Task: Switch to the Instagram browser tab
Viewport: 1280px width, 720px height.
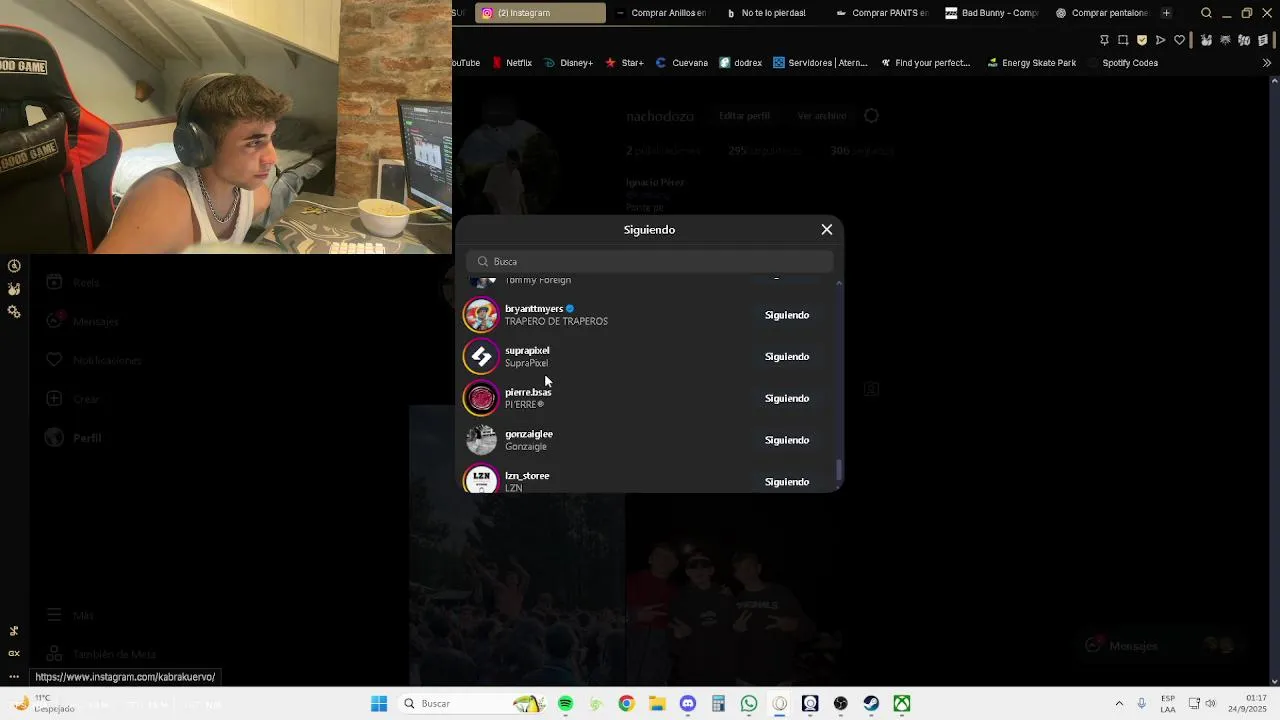Action: 540,13
